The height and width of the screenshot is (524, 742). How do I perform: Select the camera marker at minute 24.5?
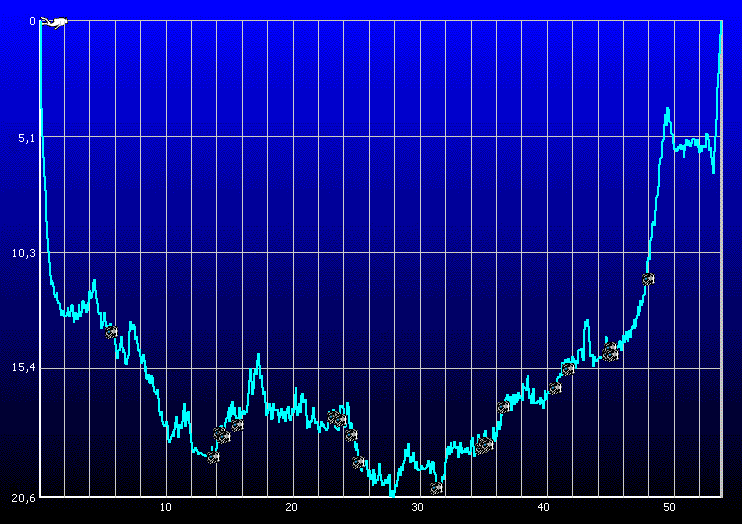coord(351,435)
